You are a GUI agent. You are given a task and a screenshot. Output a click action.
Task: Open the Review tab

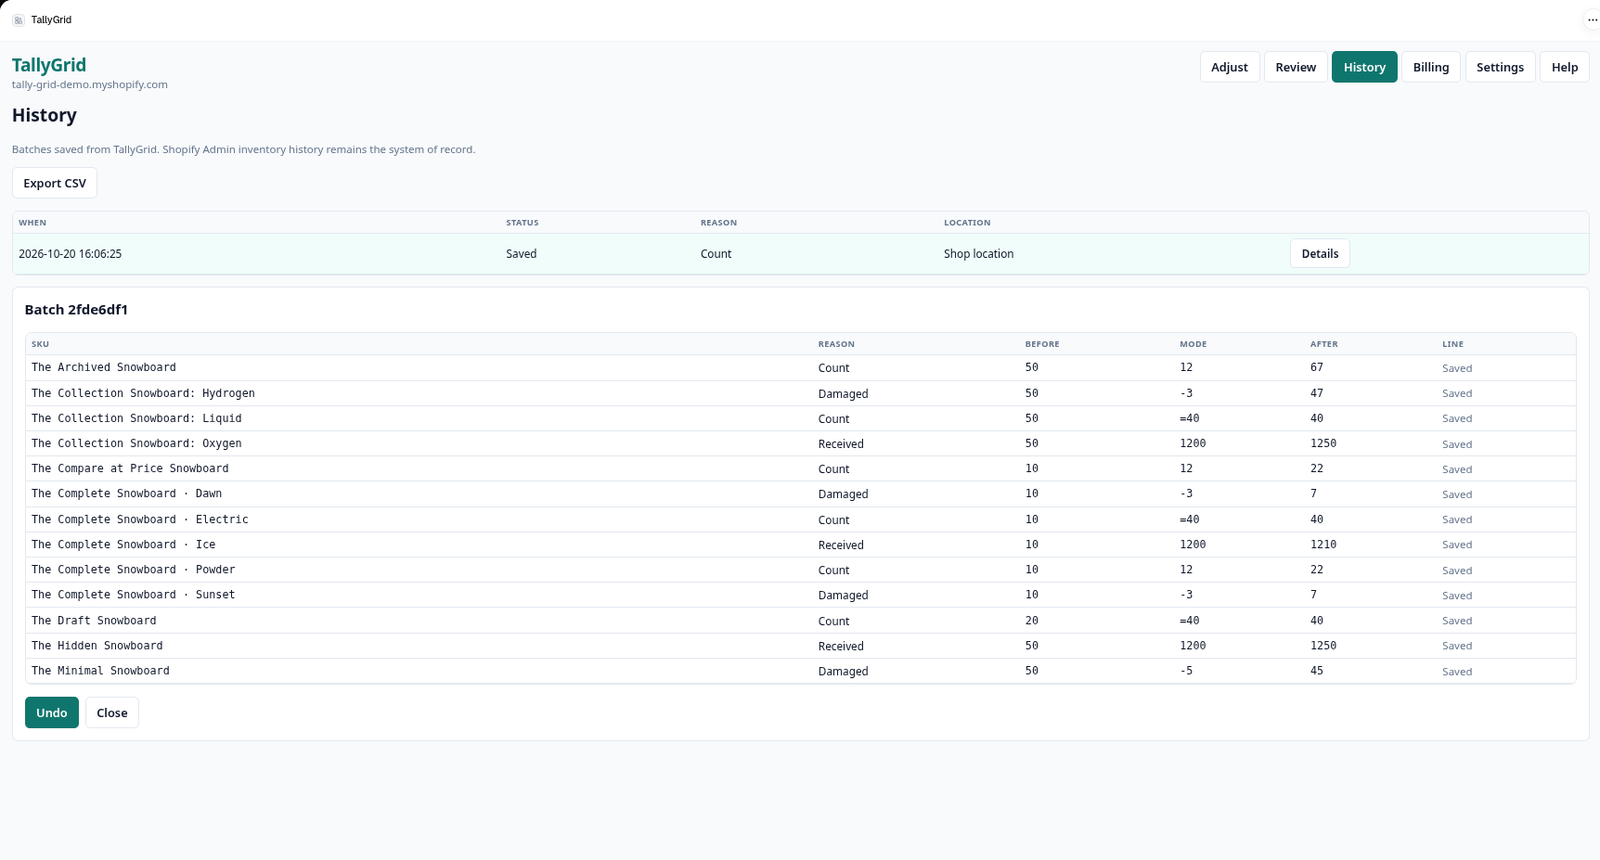(x=1295, y=67)
